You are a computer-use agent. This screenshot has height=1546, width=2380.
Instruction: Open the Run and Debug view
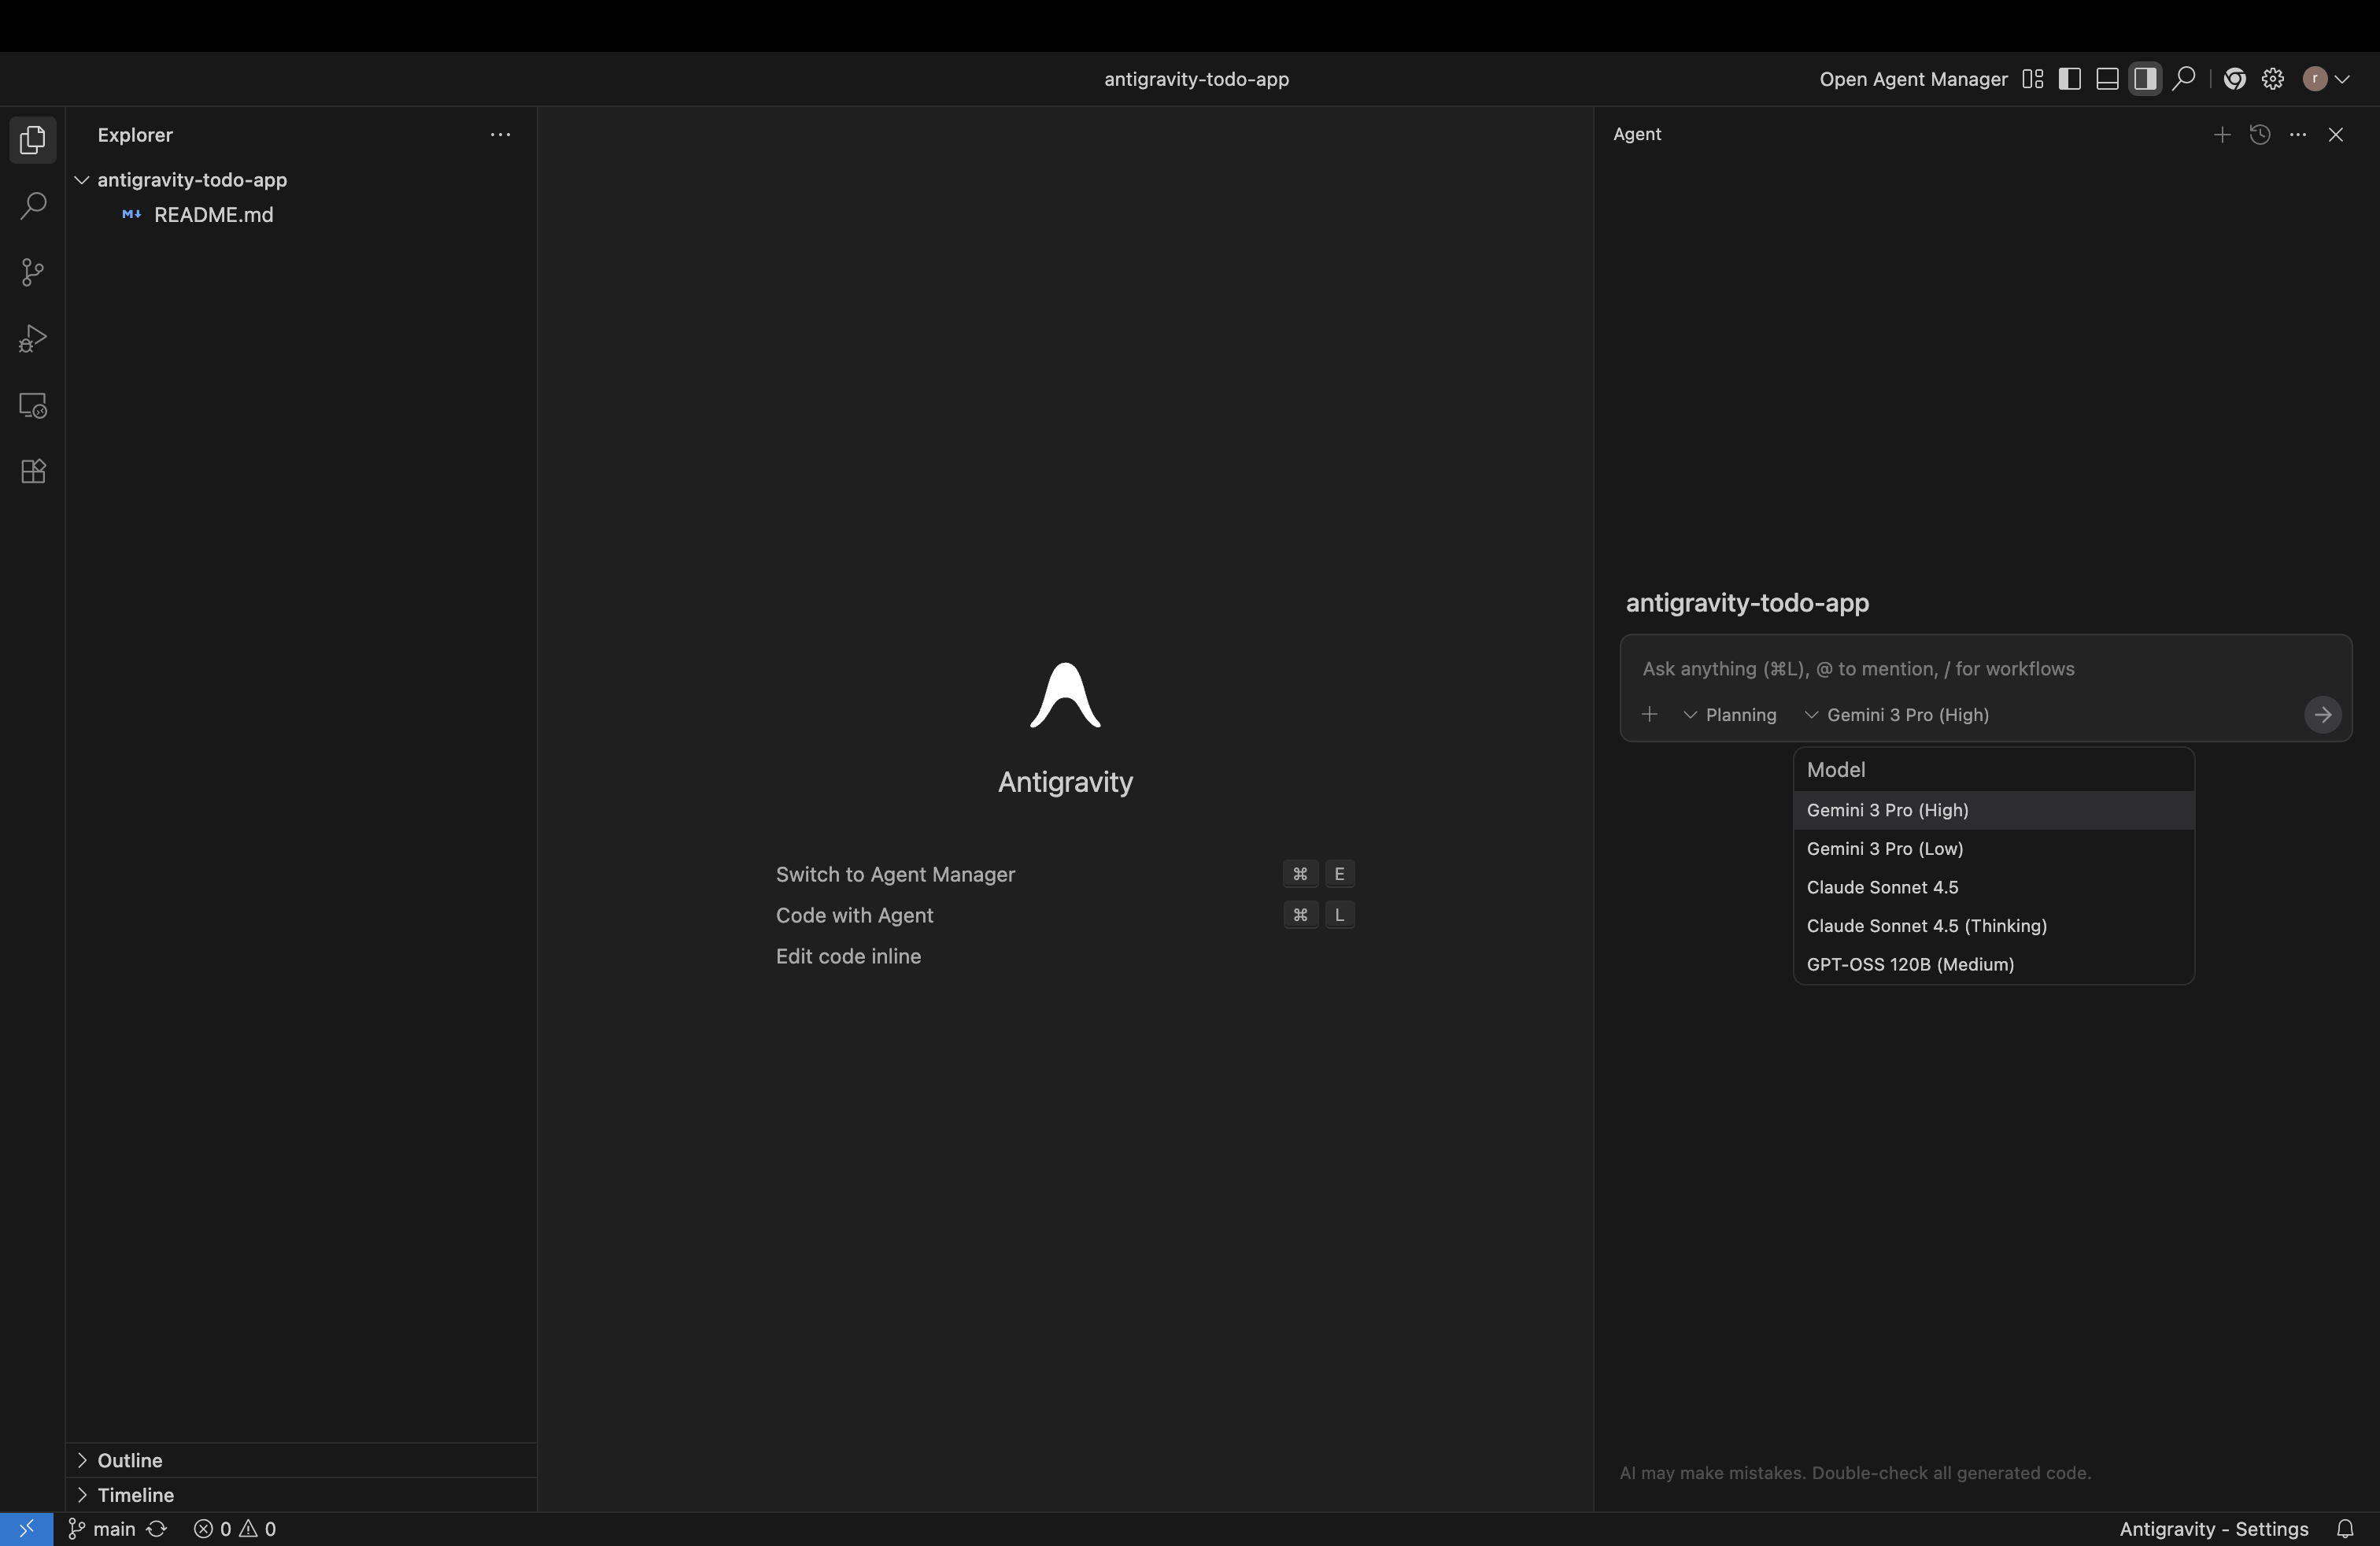point(33,339)
